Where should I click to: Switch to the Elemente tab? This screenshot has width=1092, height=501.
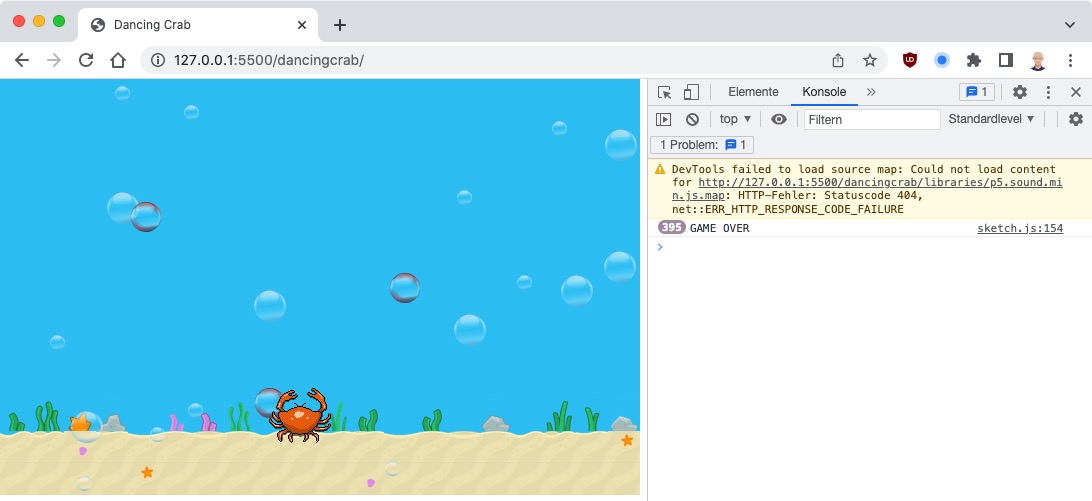tap(753, 92)
